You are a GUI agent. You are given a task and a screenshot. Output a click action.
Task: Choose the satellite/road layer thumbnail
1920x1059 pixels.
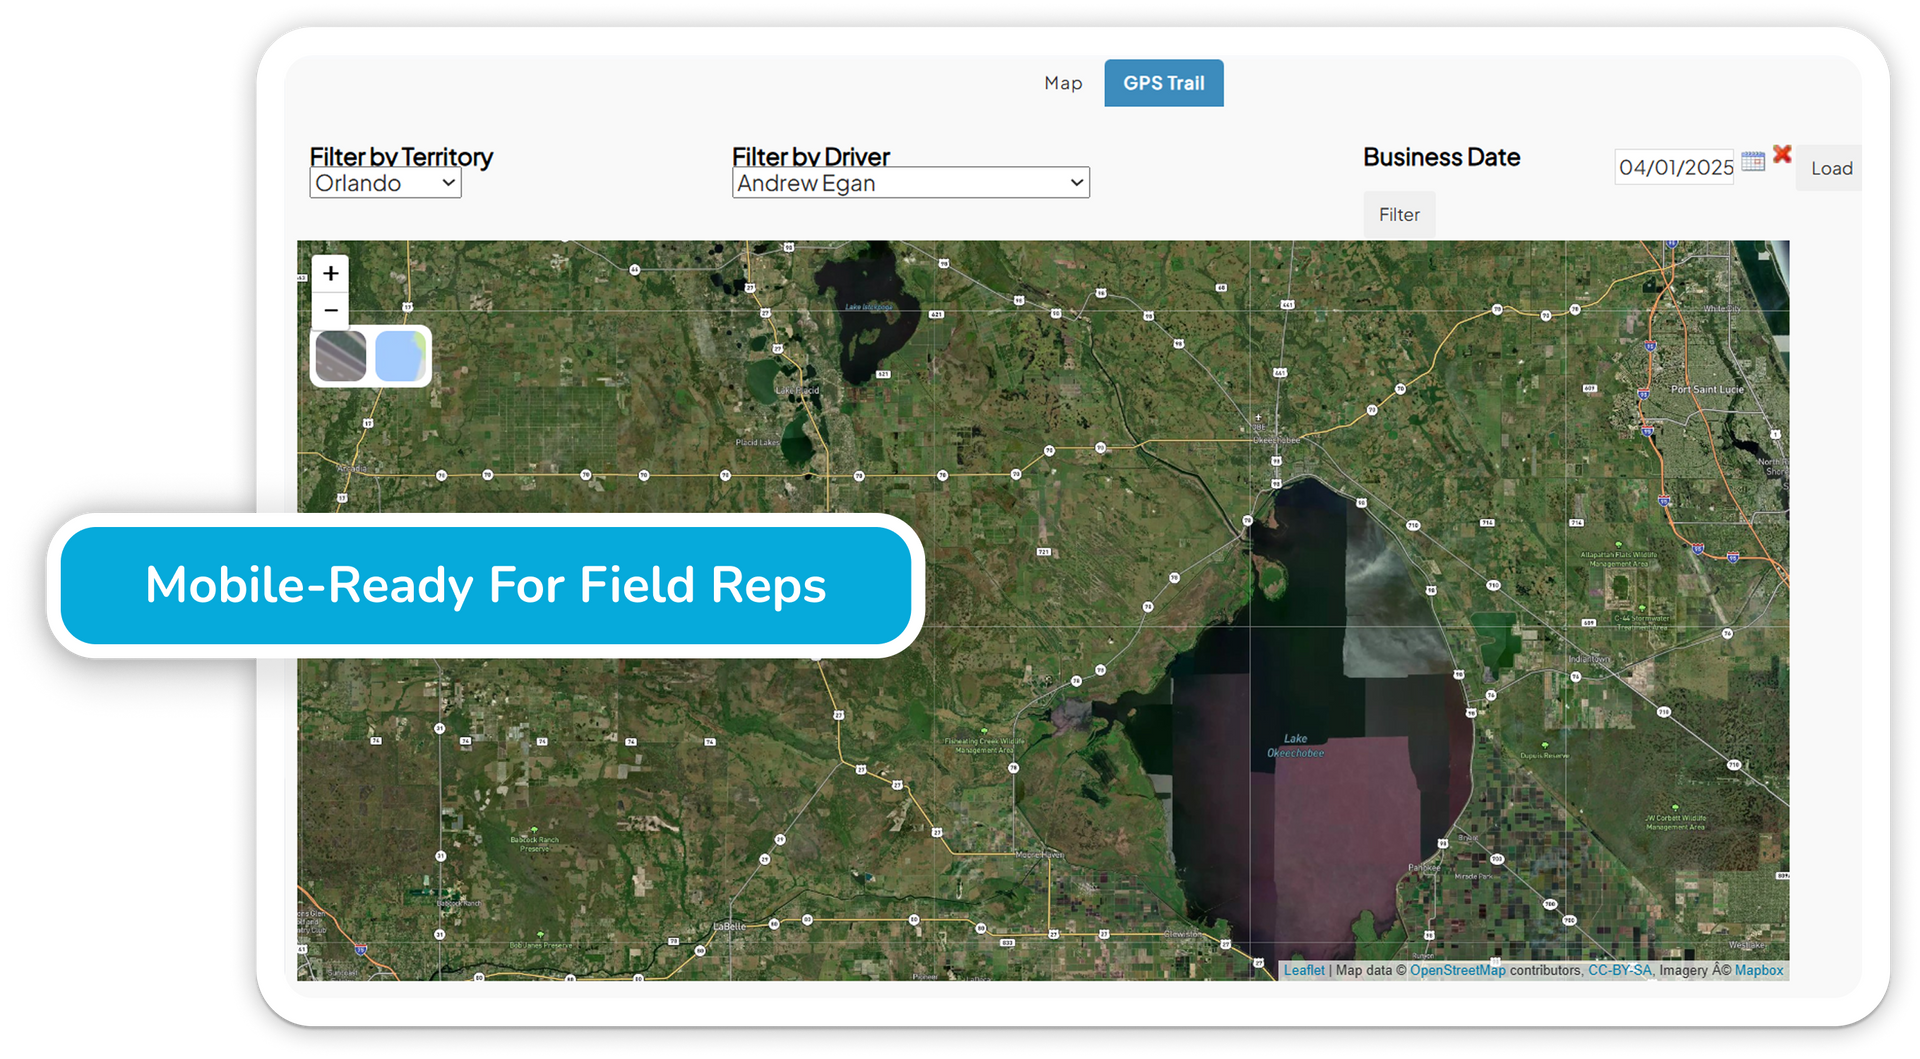pos(341,356)
